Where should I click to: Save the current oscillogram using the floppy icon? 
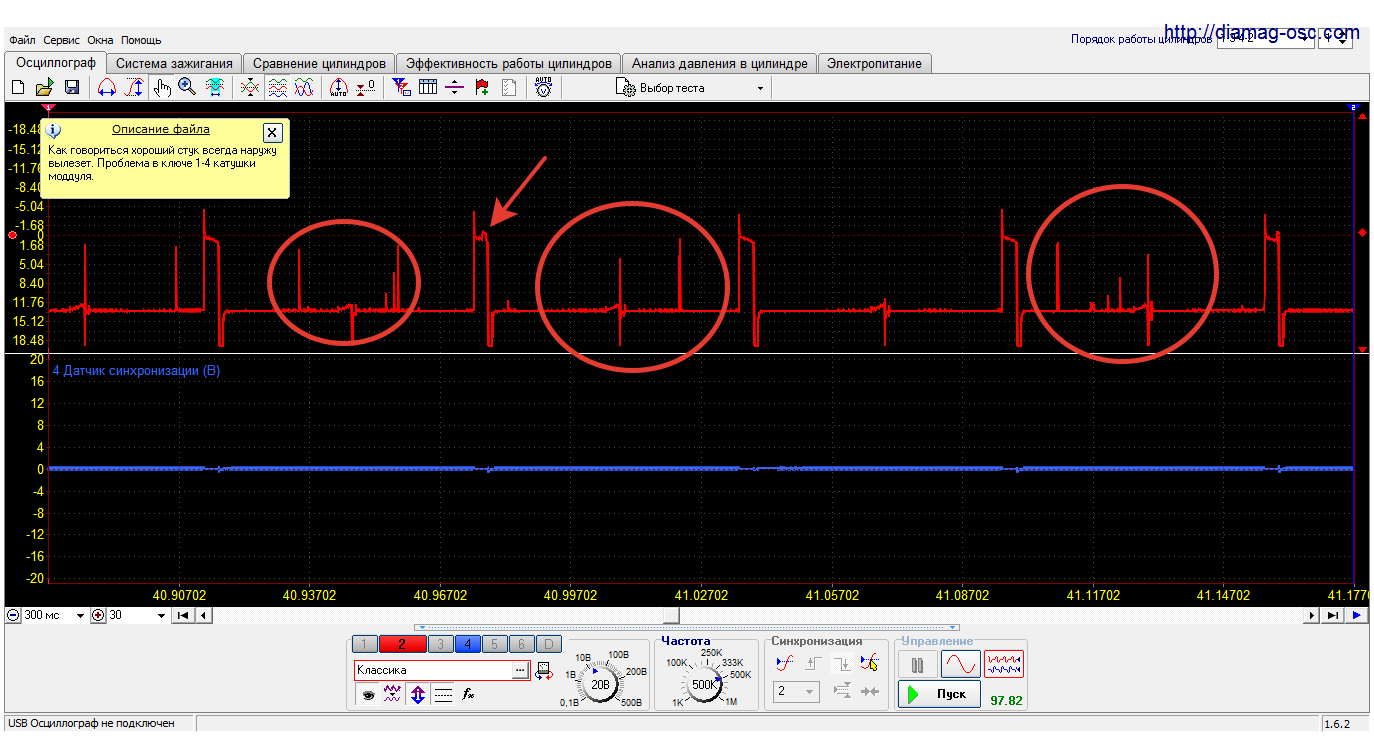pos(72,88)
